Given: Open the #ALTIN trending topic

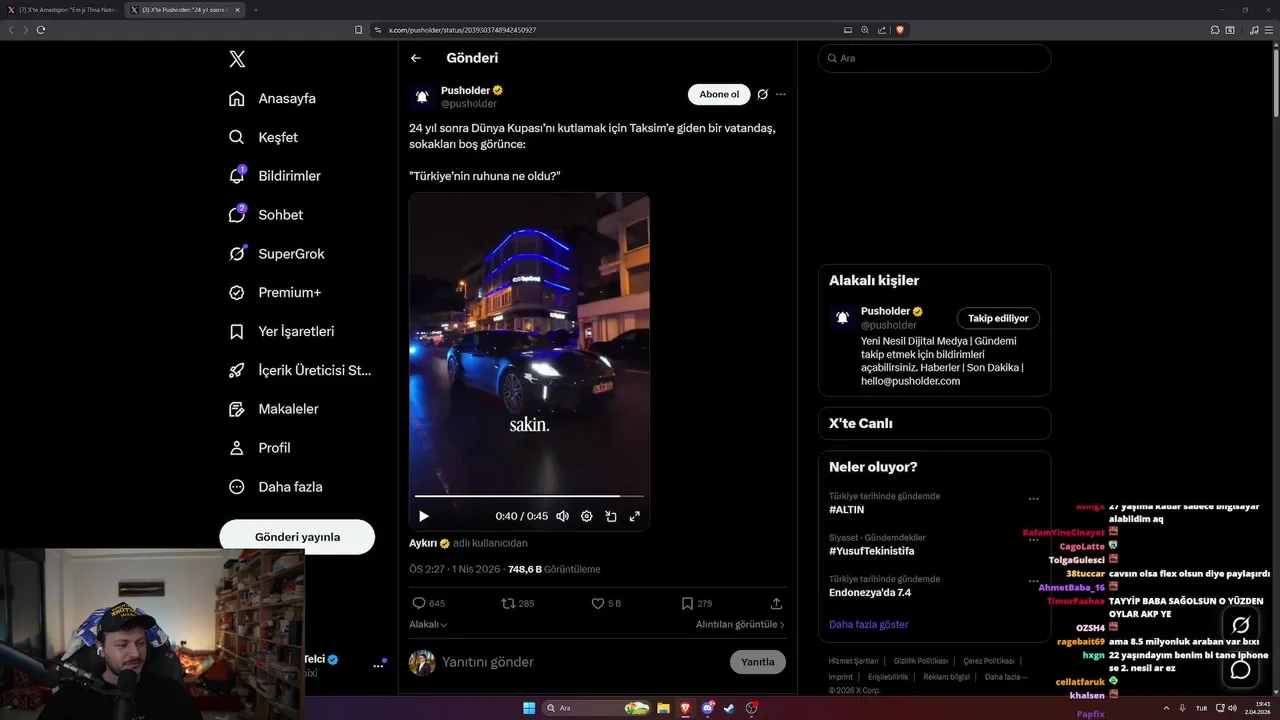Looking at the screenshot, I should [847, 510].
